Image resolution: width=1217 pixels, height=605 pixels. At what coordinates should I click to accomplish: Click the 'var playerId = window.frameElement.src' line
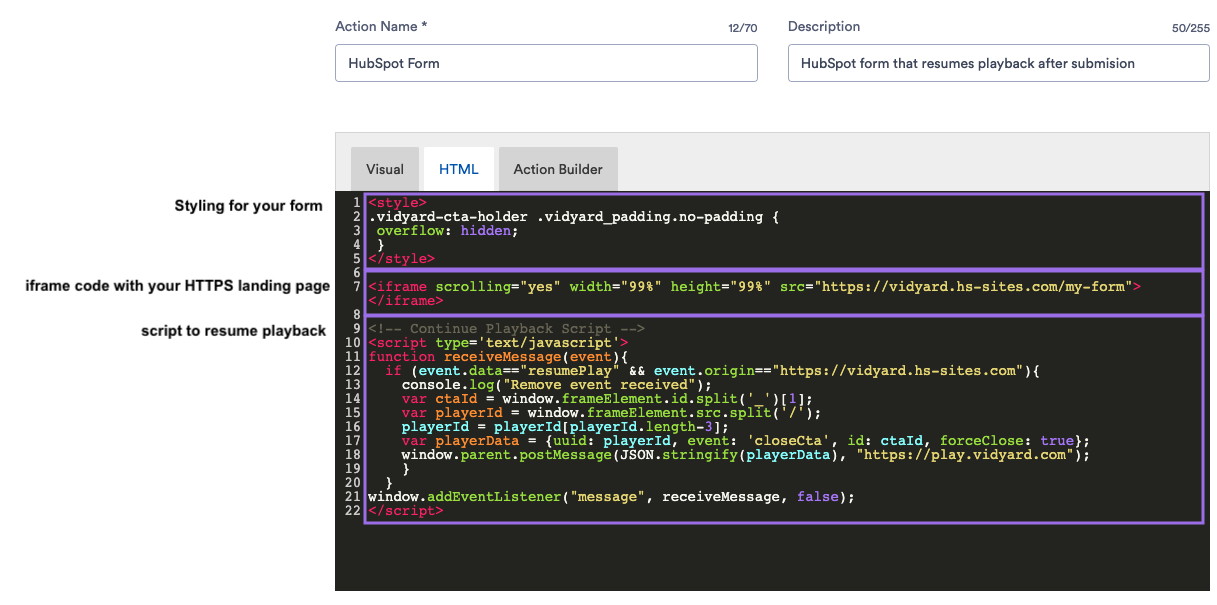tap(611, 413)
